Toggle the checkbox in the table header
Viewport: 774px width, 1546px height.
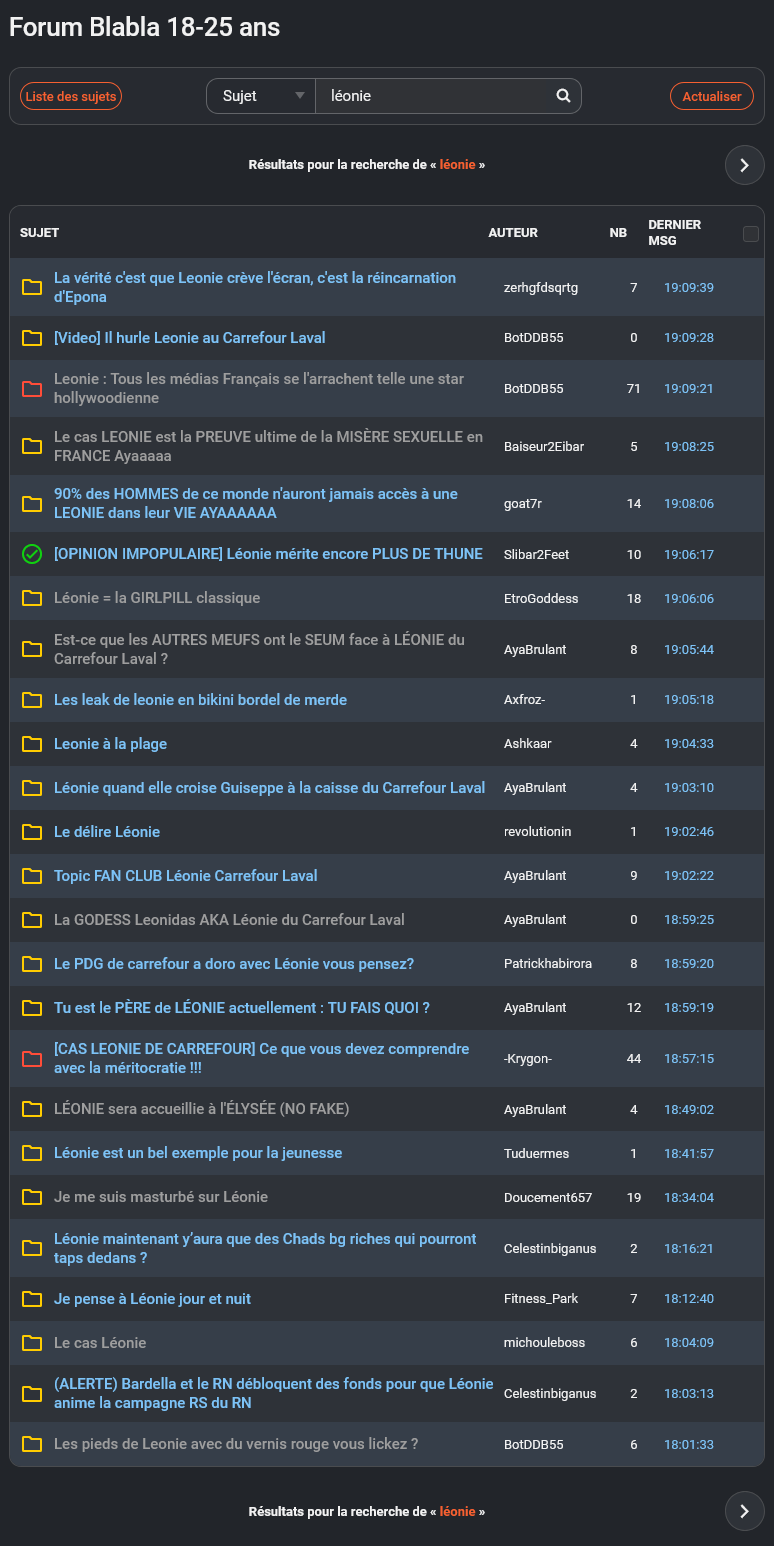click(x=751, y=234)
